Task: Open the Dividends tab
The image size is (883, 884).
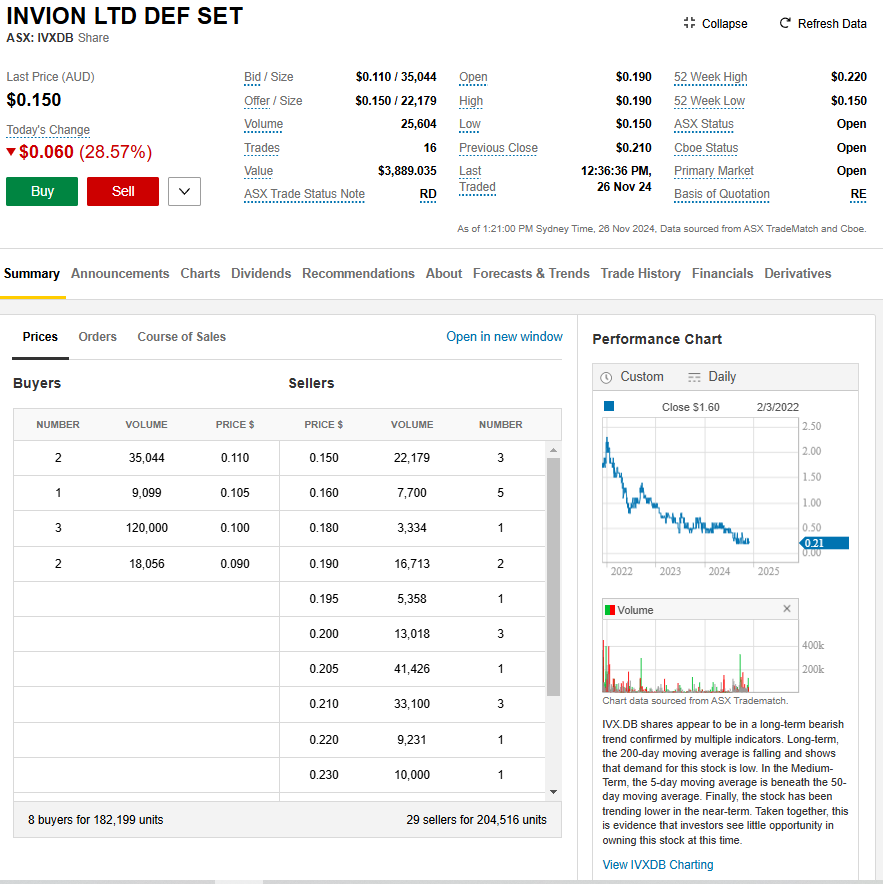Action: pos(261,273)
